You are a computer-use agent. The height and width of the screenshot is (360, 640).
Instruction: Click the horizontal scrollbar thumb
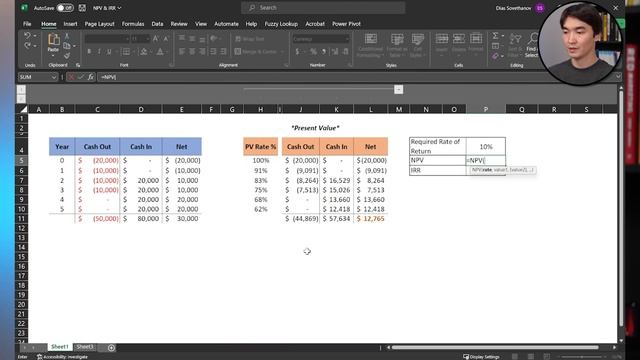495,347
